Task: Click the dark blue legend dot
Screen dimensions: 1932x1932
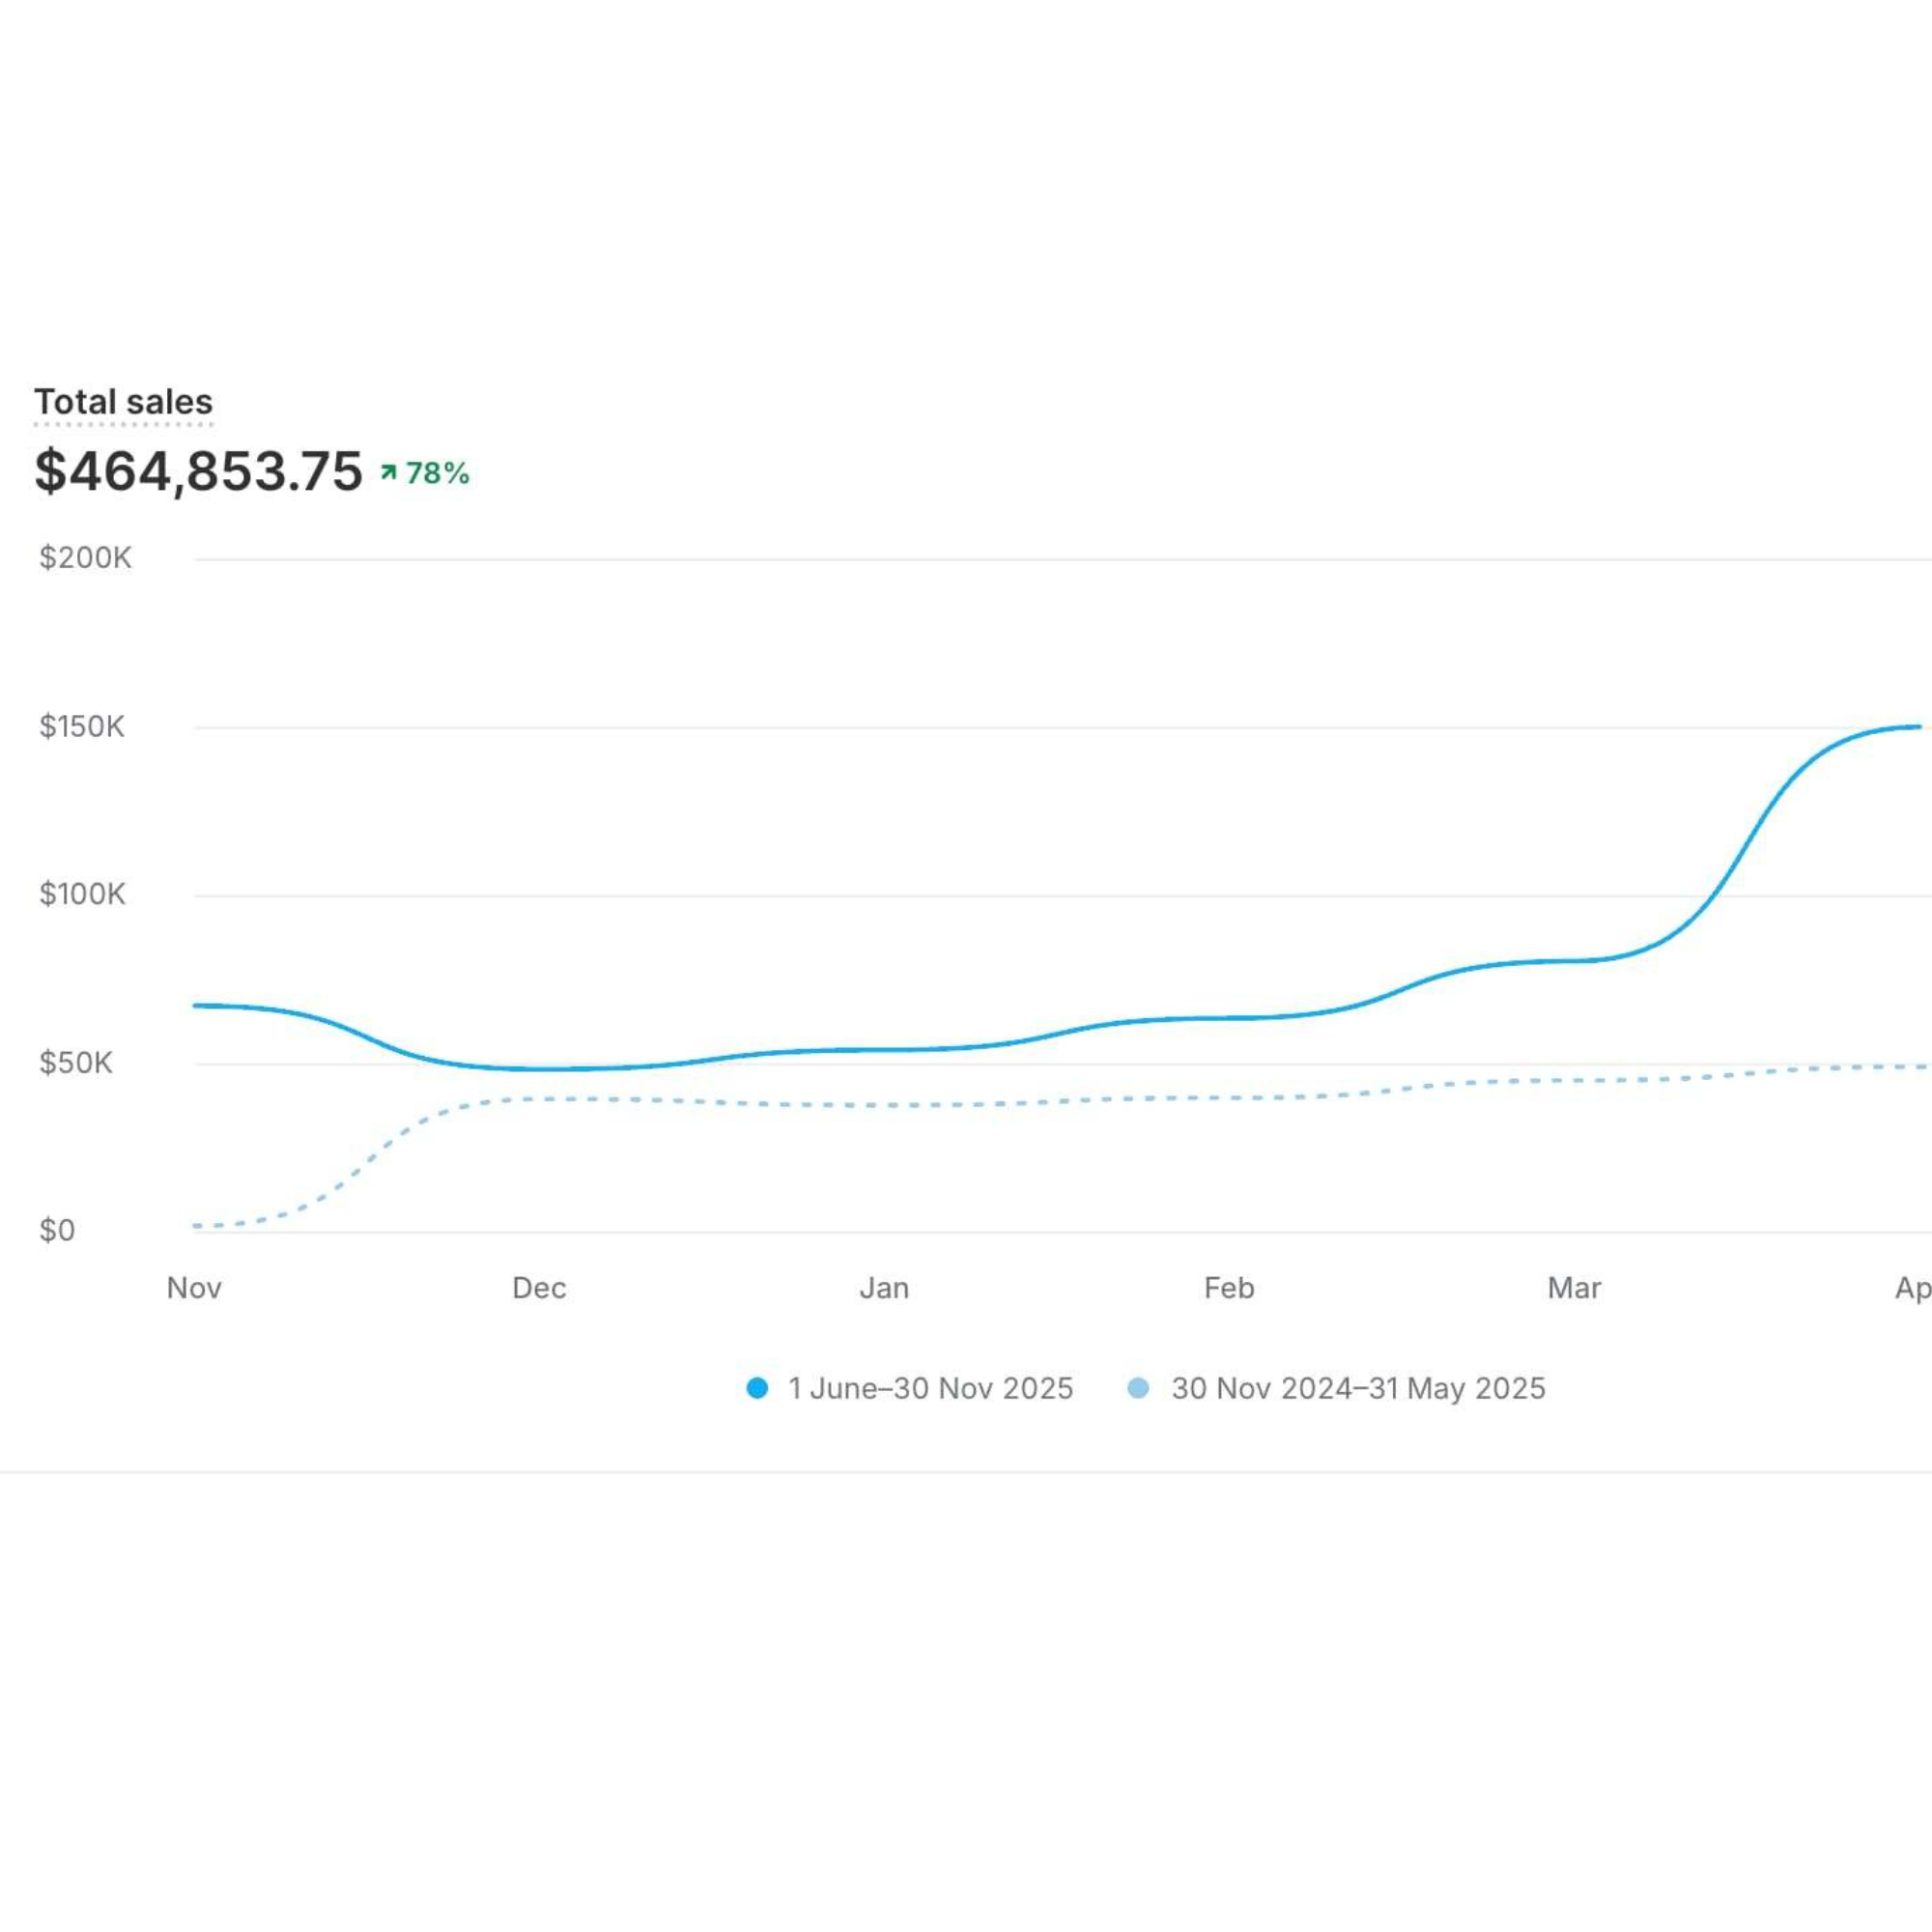Action: coord(757,1388)
